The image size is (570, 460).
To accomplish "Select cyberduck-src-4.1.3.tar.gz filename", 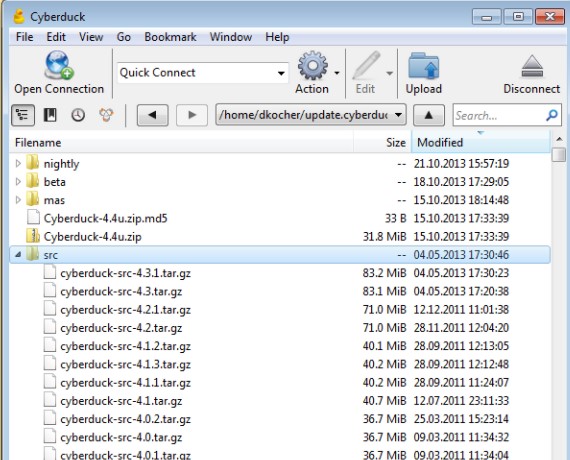I will 125,364.
